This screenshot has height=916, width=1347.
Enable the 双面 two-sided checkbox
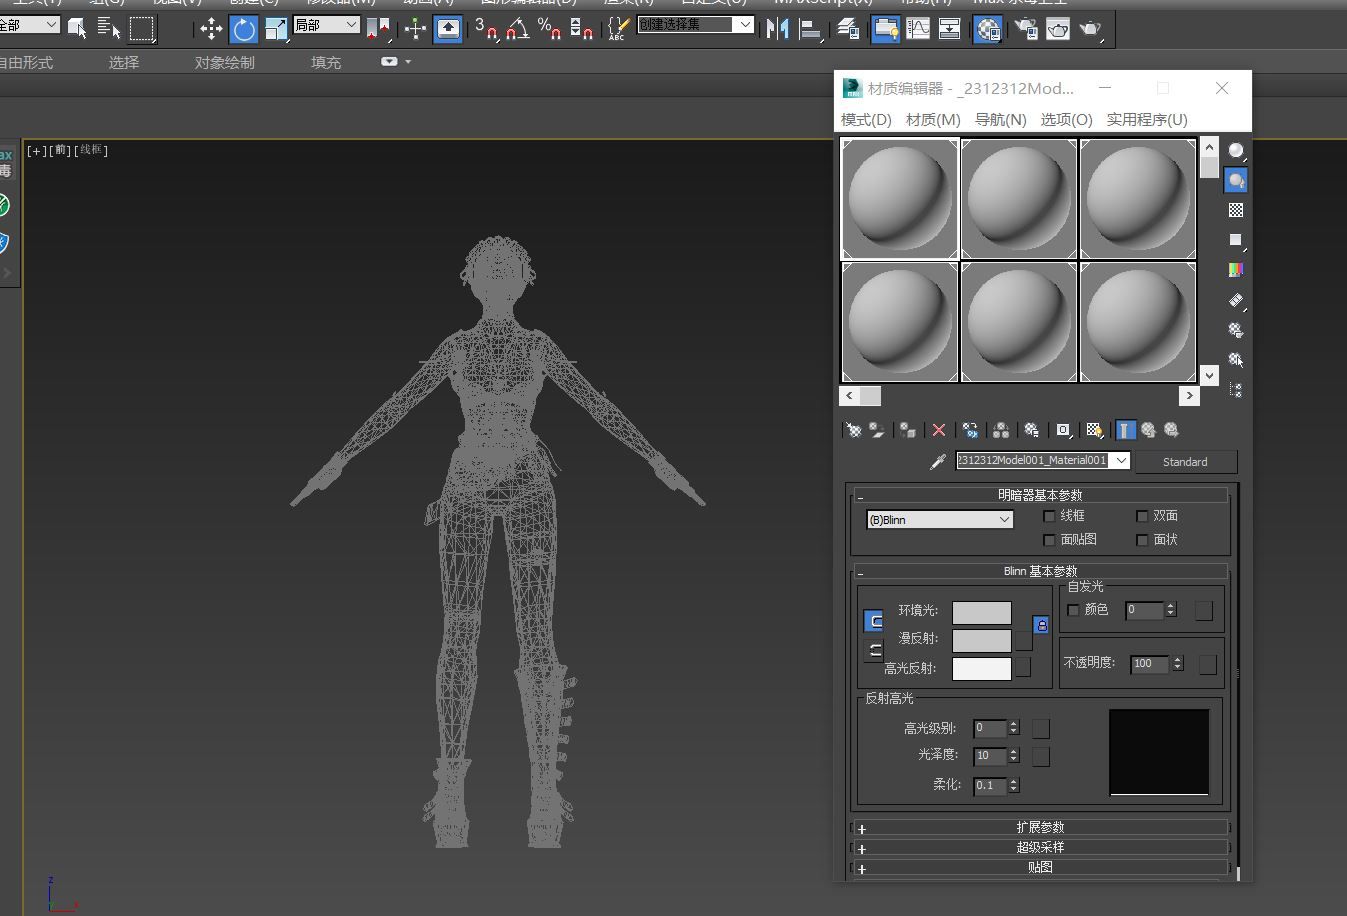(x=1142, y=516)
